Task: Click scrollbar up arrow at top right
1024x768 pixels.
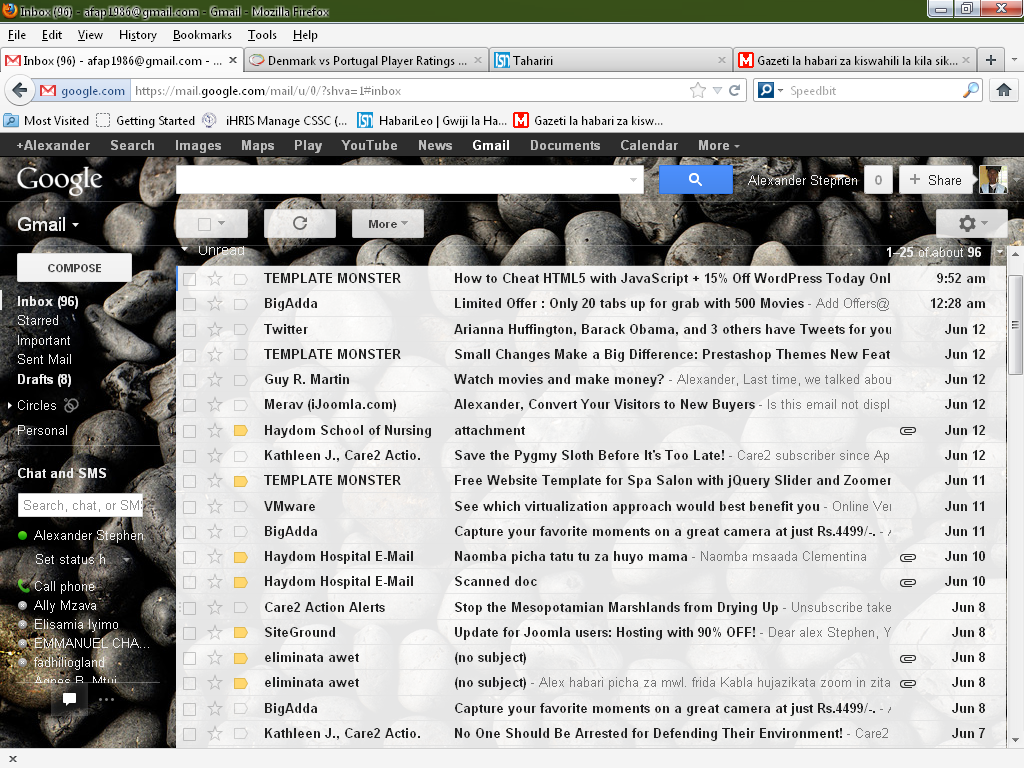Action: tap(1015, 253)
